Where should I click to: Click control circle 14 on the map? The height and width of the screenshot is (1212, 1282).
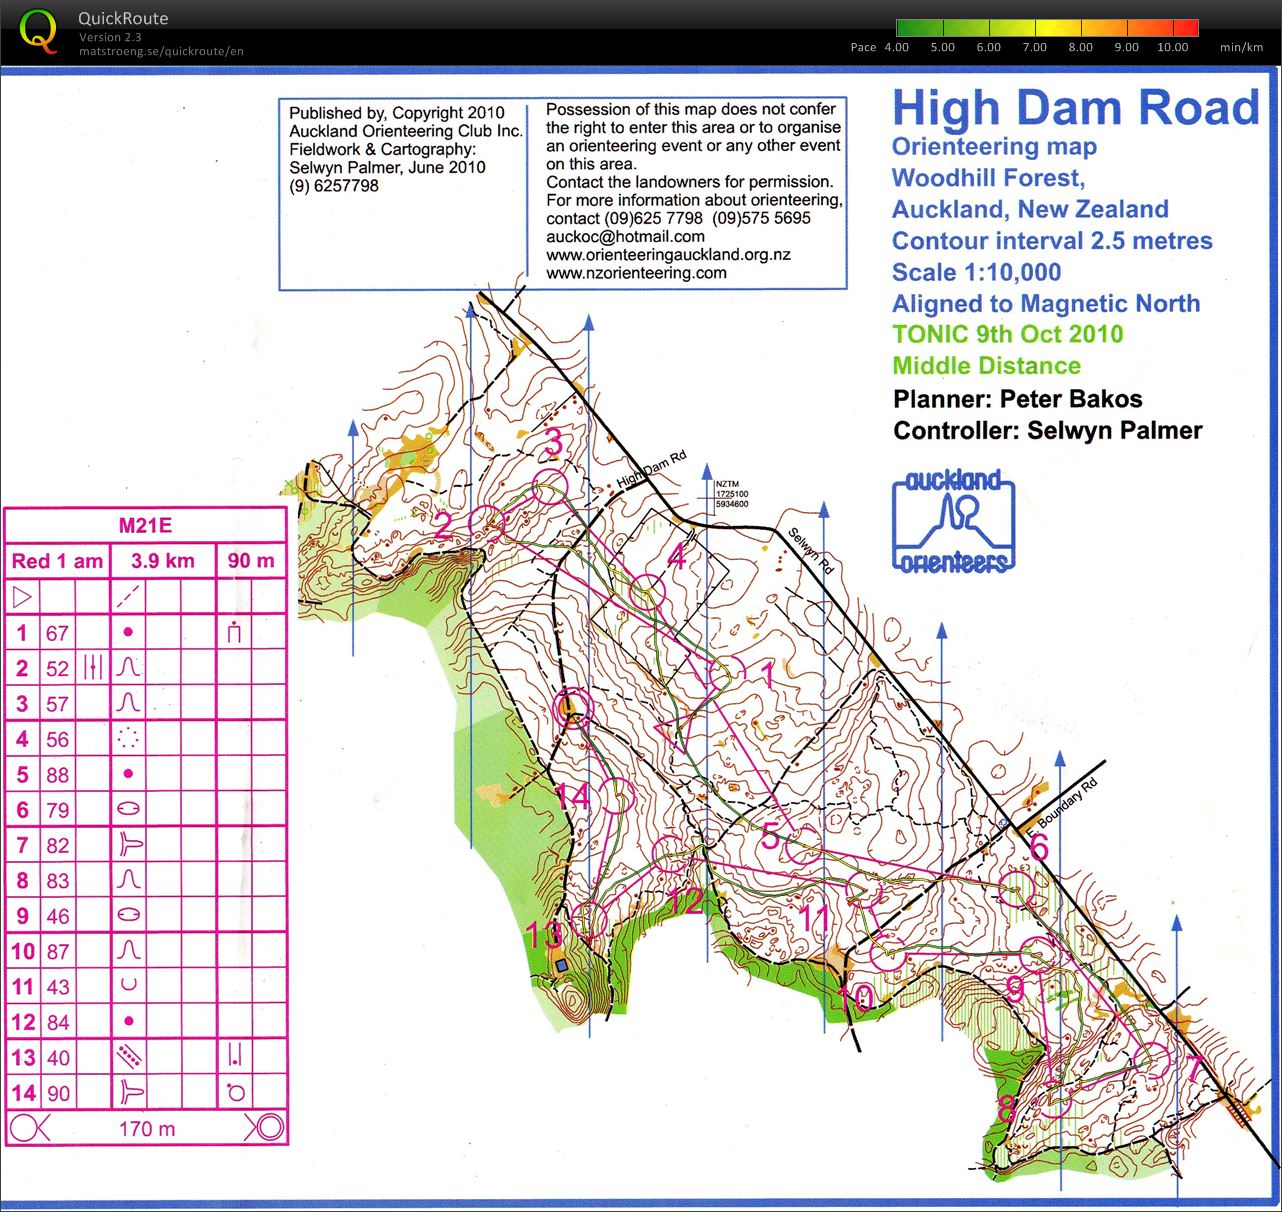click(x=616, y=797)
